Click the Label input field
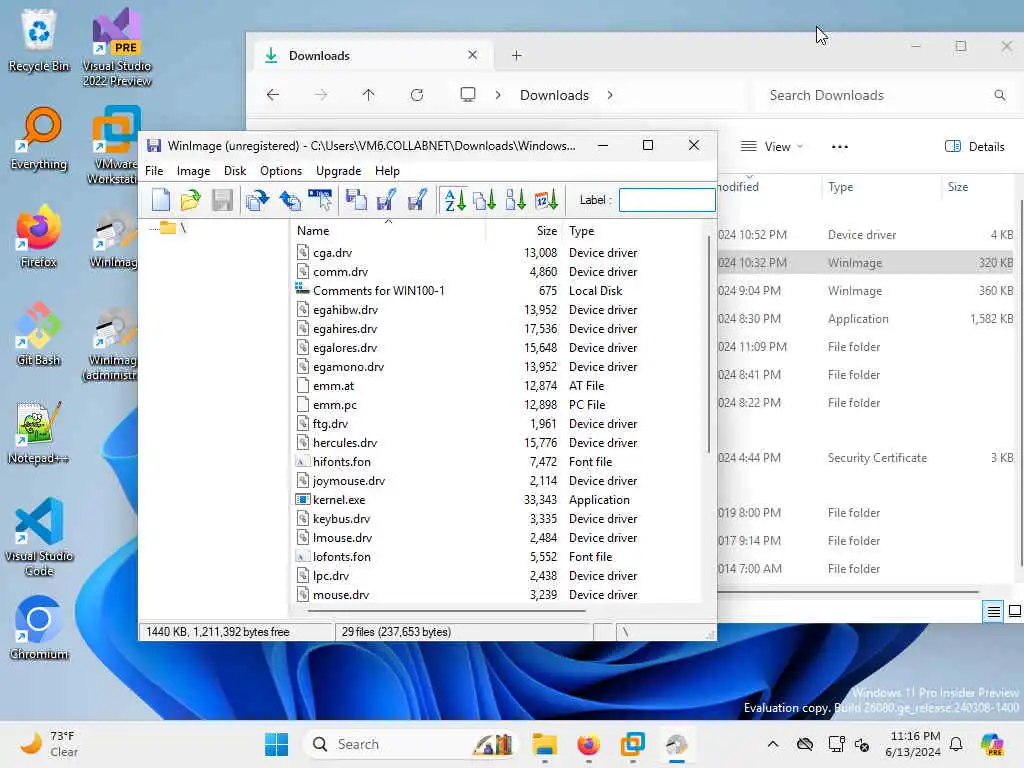Screen dimensions: 1024x768 [x=667, y=200]
